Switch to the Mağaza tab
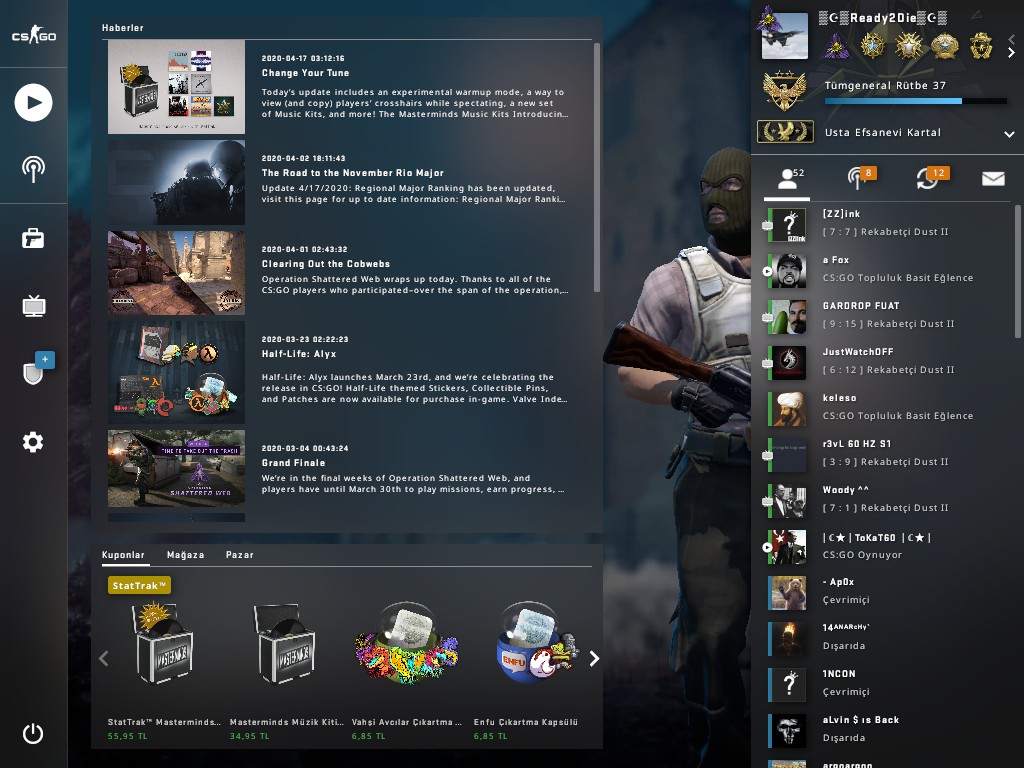 pos(185,554)
